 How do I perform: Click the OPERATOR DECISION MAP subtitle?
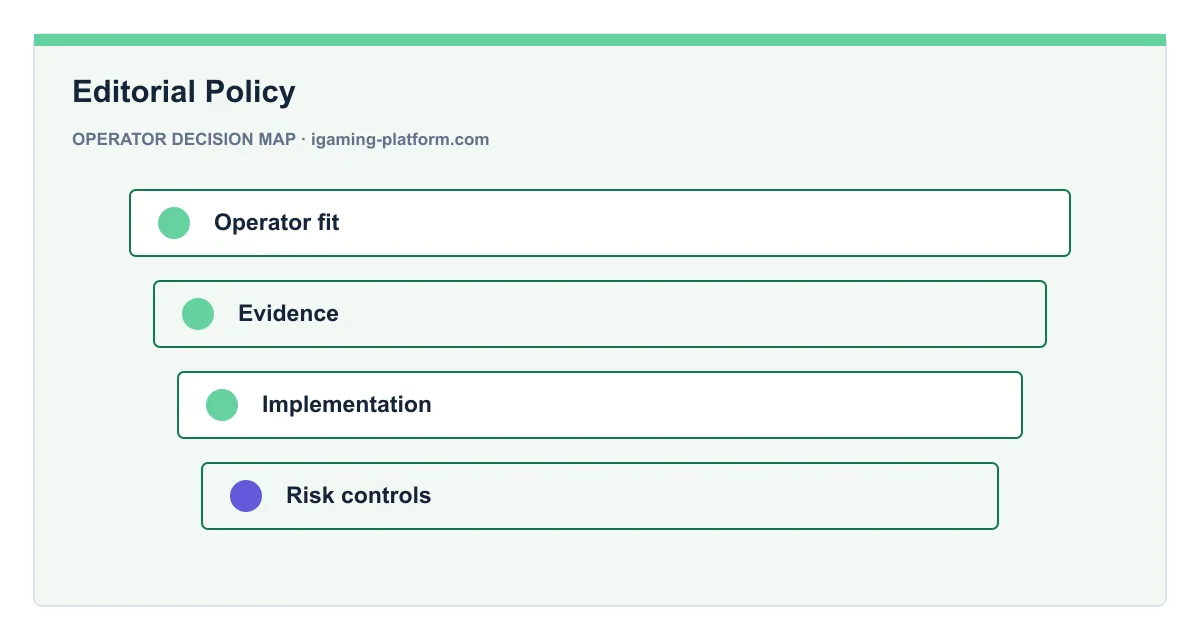pos(184,140)
